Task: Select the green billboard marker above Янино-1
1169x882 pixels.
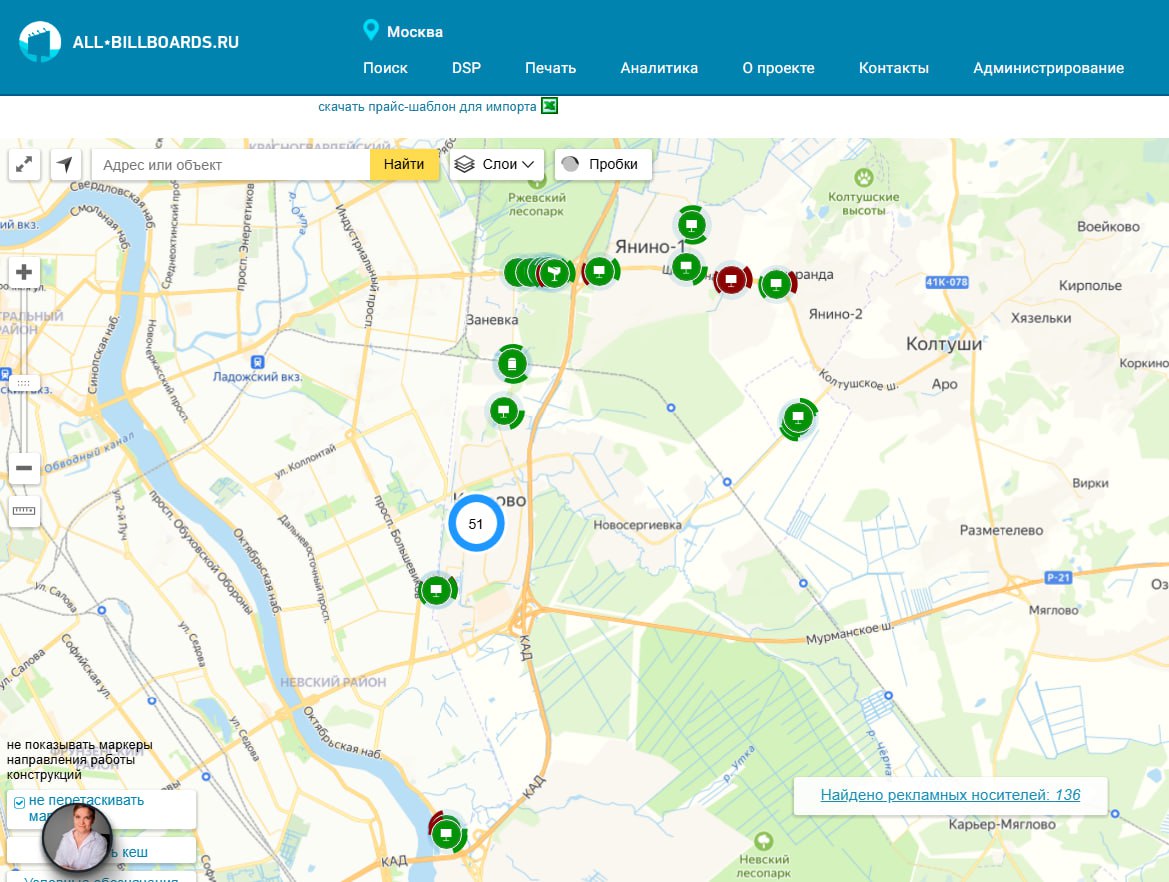Action: (692, 224)
